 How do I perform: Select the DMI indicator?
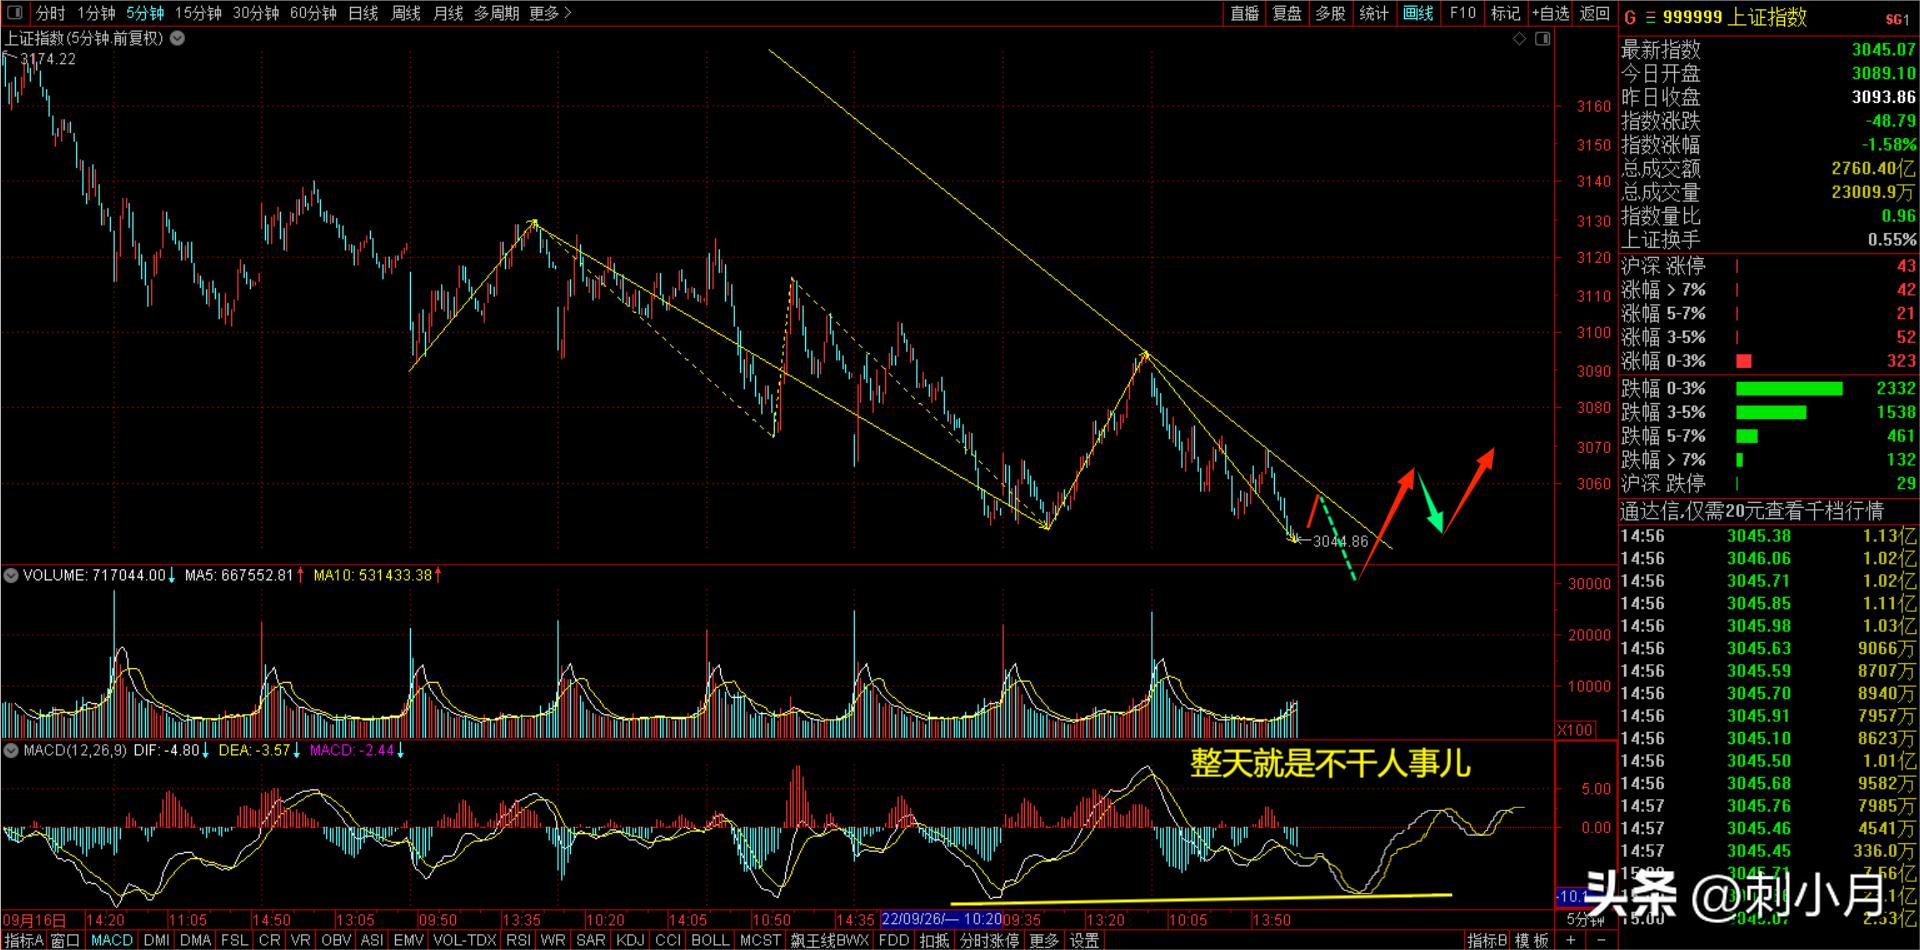[x=157, y=940]
